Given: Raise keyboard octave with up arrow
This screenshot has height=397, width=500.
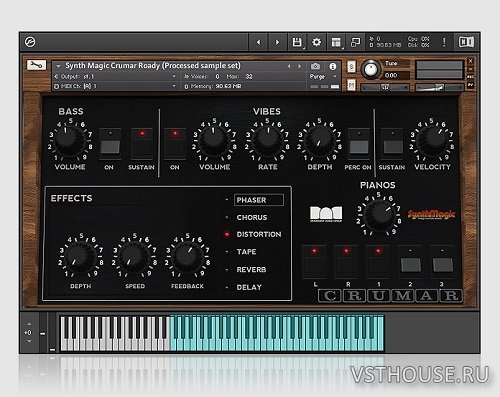Looking at the screenshot, I should click(x=29, y=324).
